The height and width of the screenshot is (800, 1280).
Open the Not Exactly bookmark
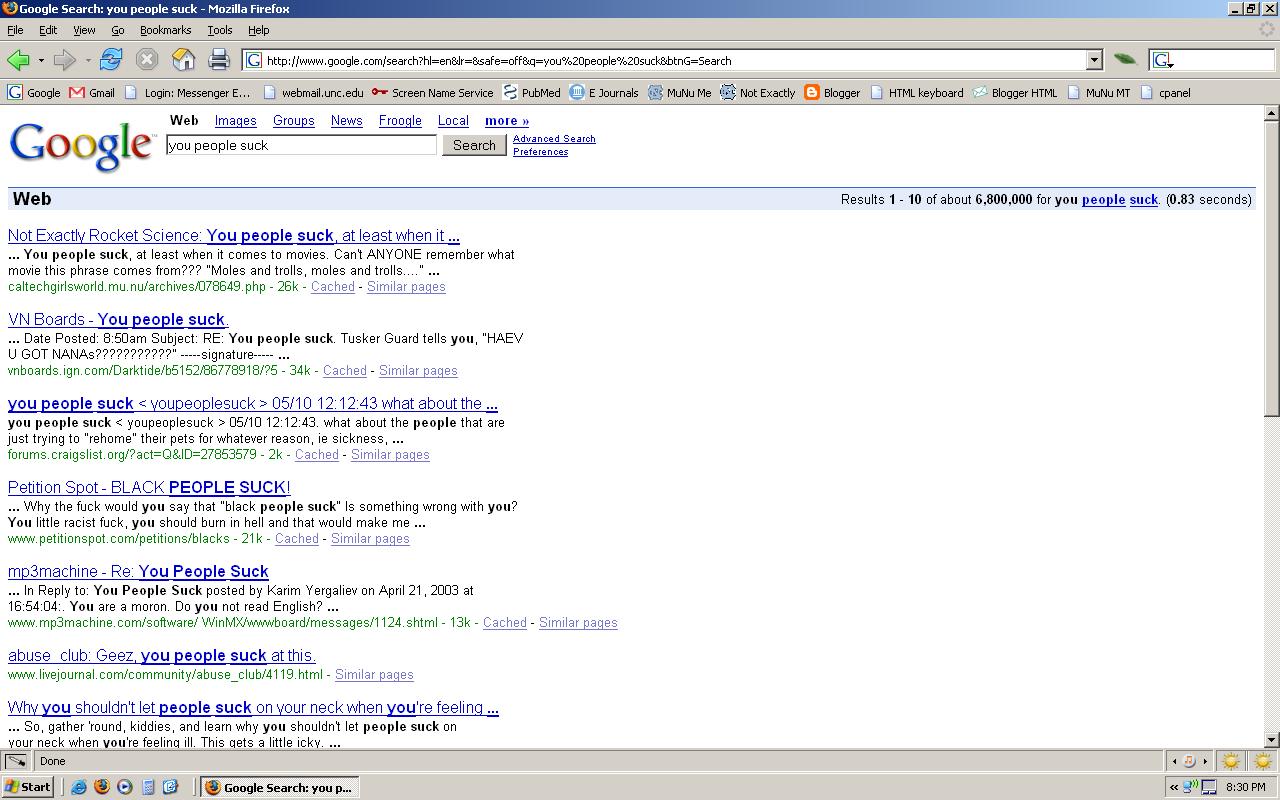[758, 92]
